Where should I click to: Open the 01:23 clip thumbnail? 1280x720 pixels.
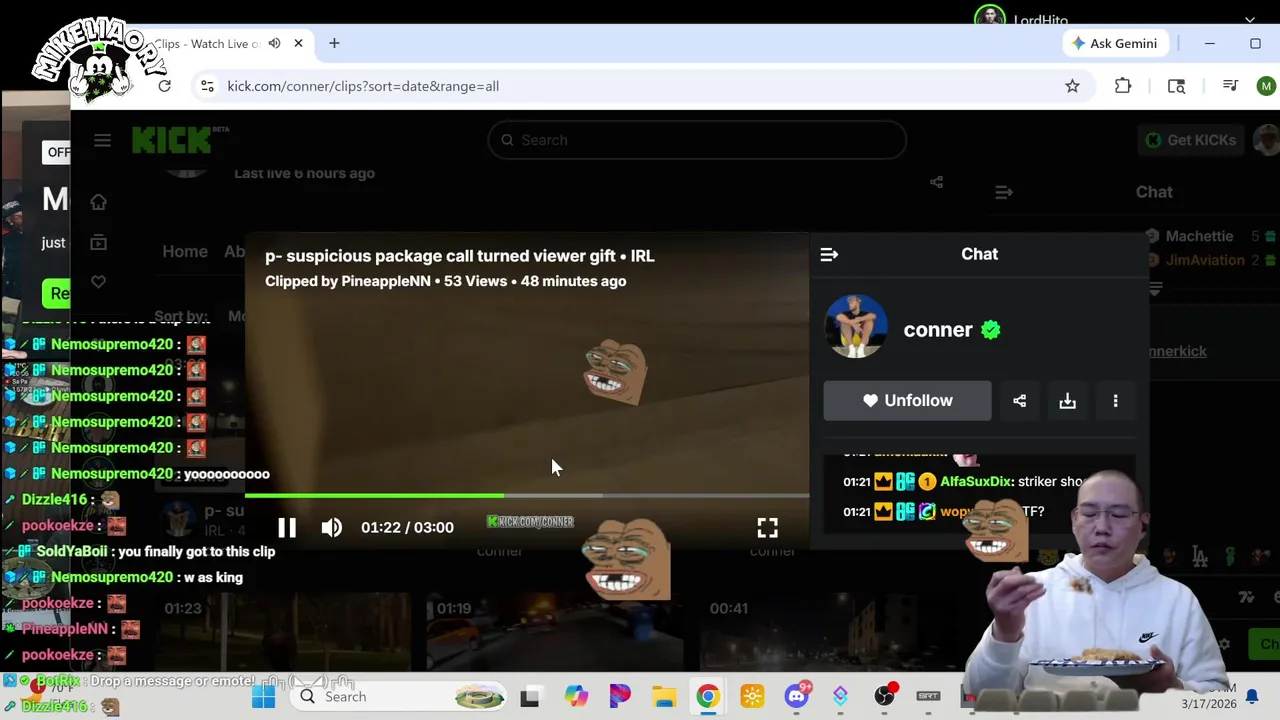[285, 630]
